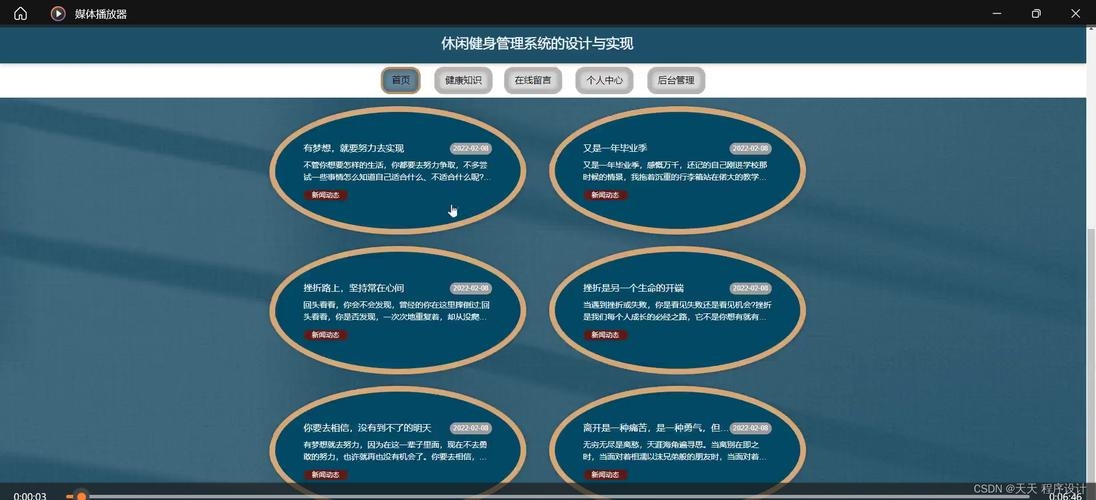Click date badge on 离开是一种痛苦 card

click(x=750, y=429)
